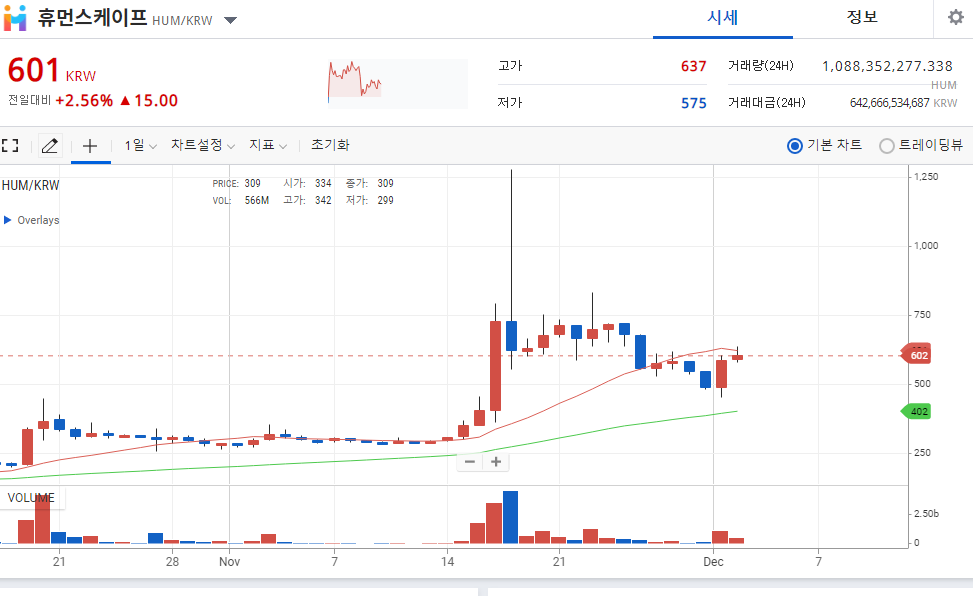This screenshot has height=596, width=973.
Task: Click the +2.56% change value
Action: tap(84, 101)
